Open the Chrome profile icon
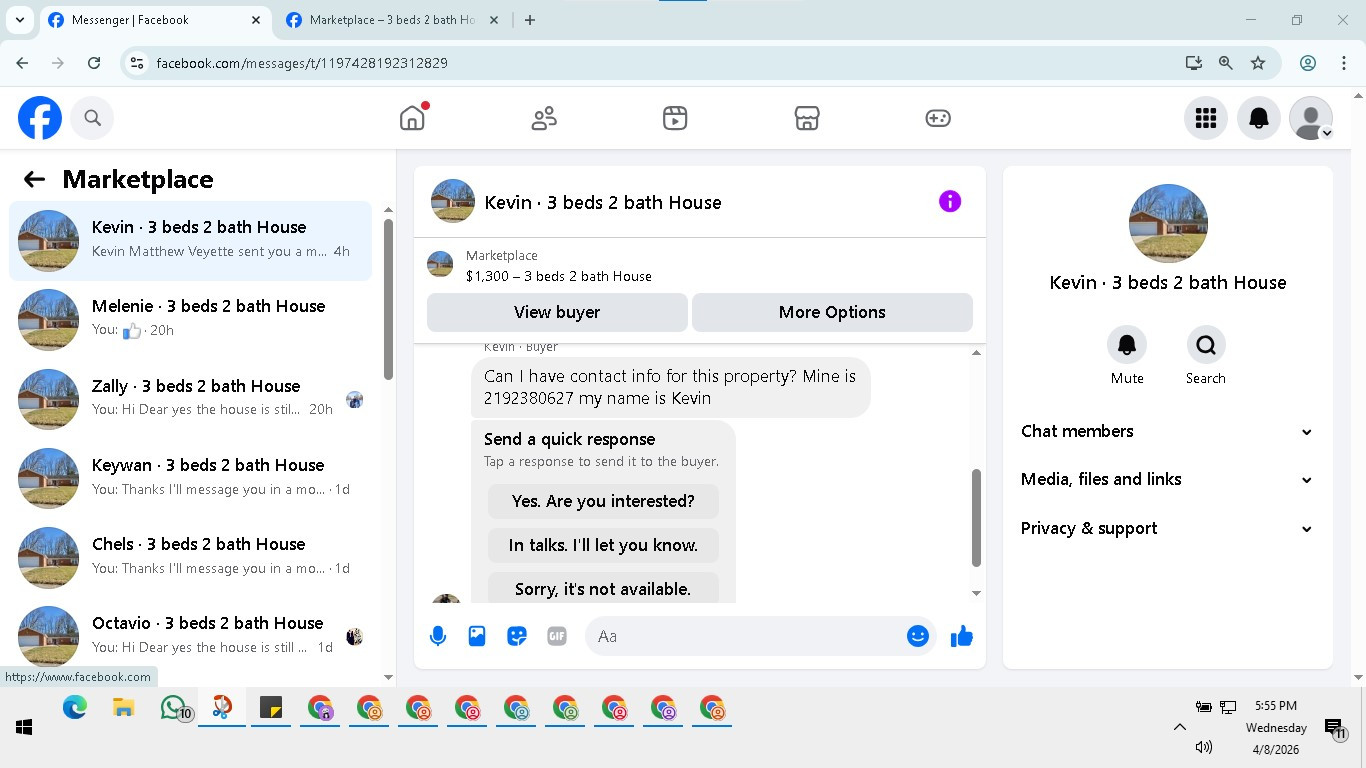Image resolution: width=1366 pixels, height=768 pixels. tap(1307, 63)
